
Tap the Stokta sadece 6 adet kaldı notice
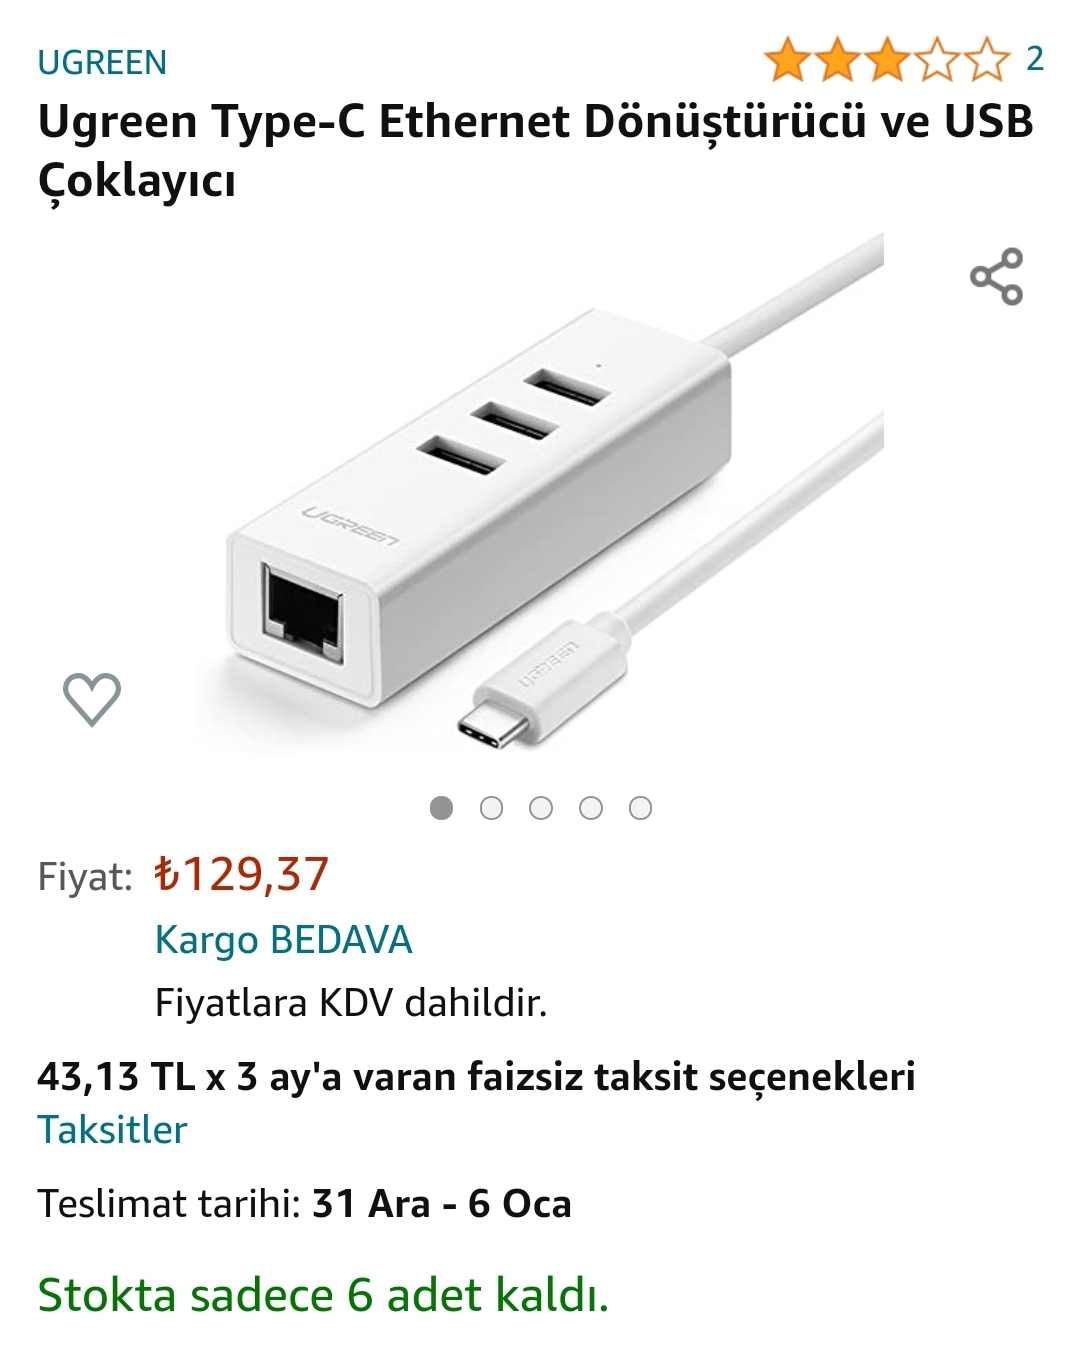coord(323,1295)
